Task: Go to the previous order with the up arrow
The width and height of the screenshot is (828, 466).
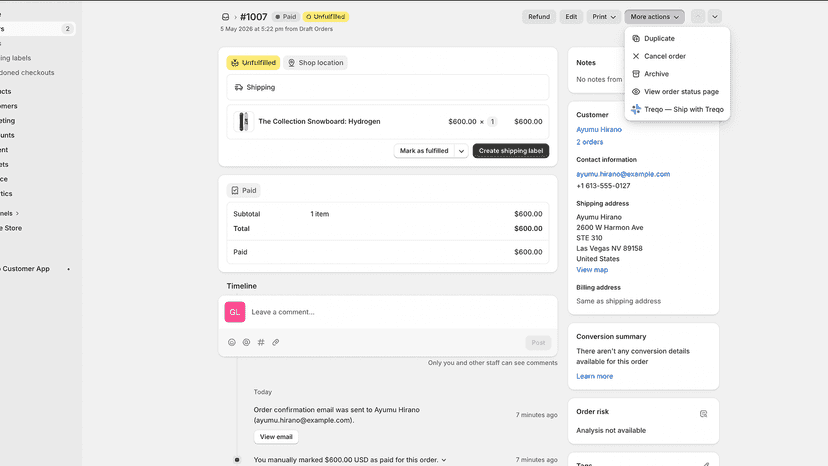Action: 698,17
